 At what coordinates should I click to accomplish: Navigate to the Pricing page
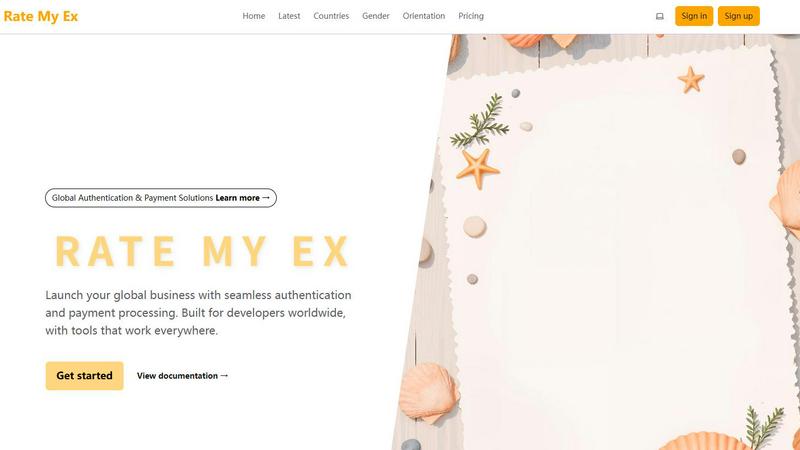(471, 16)
